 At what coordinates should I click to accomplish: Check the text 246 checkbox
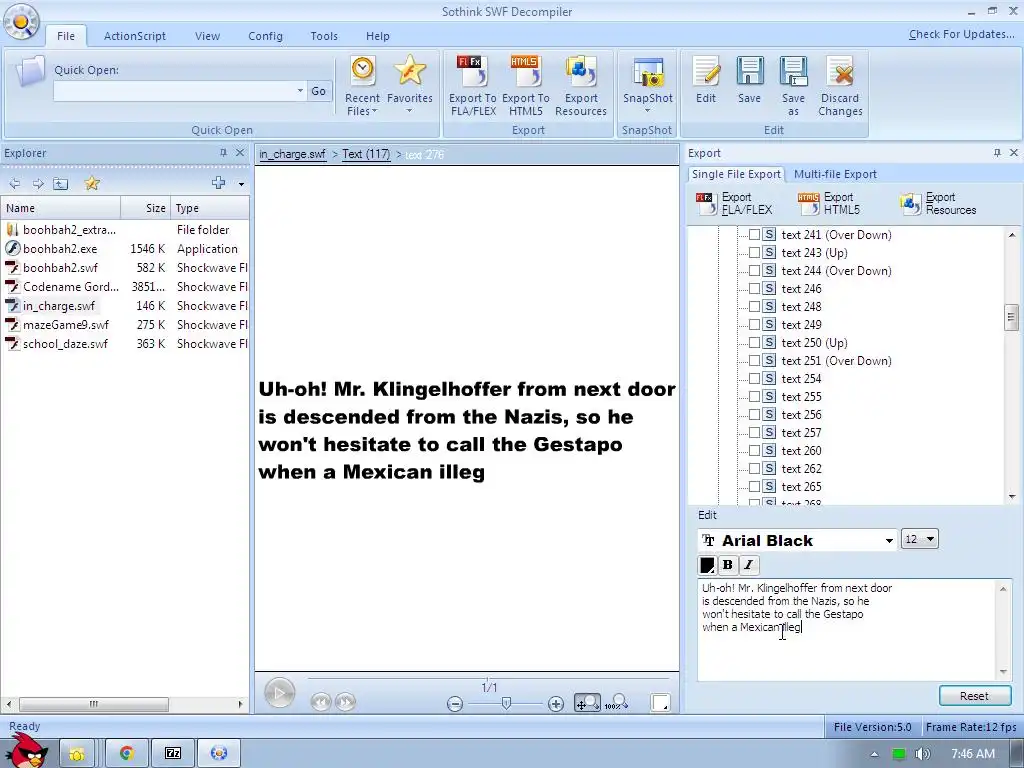(754, 289)
